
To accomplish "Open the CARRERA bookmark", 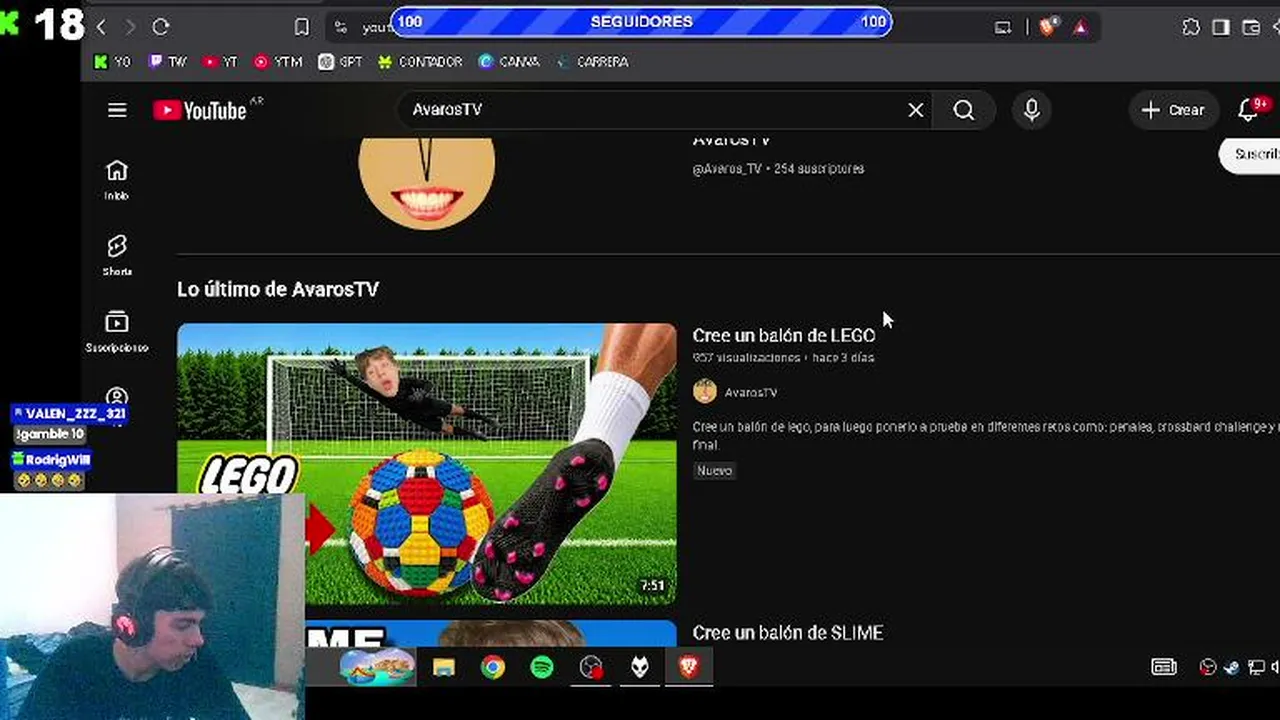I will tap(592, 62).
